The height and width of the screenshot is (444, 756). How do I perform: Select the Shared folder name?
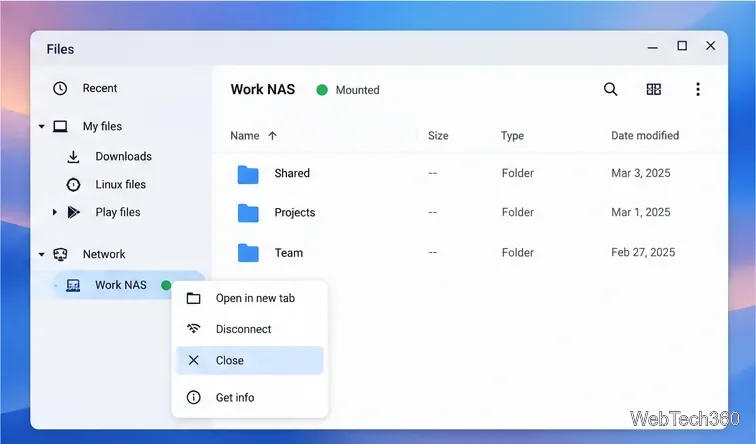pyautogui.click(x=292, y=173)
